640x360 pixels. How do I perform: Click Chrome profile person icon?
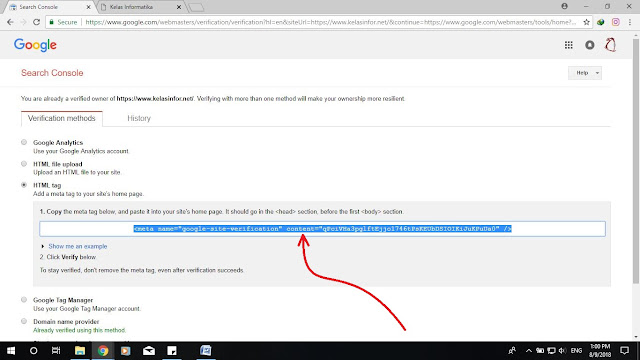pos(564,6)
